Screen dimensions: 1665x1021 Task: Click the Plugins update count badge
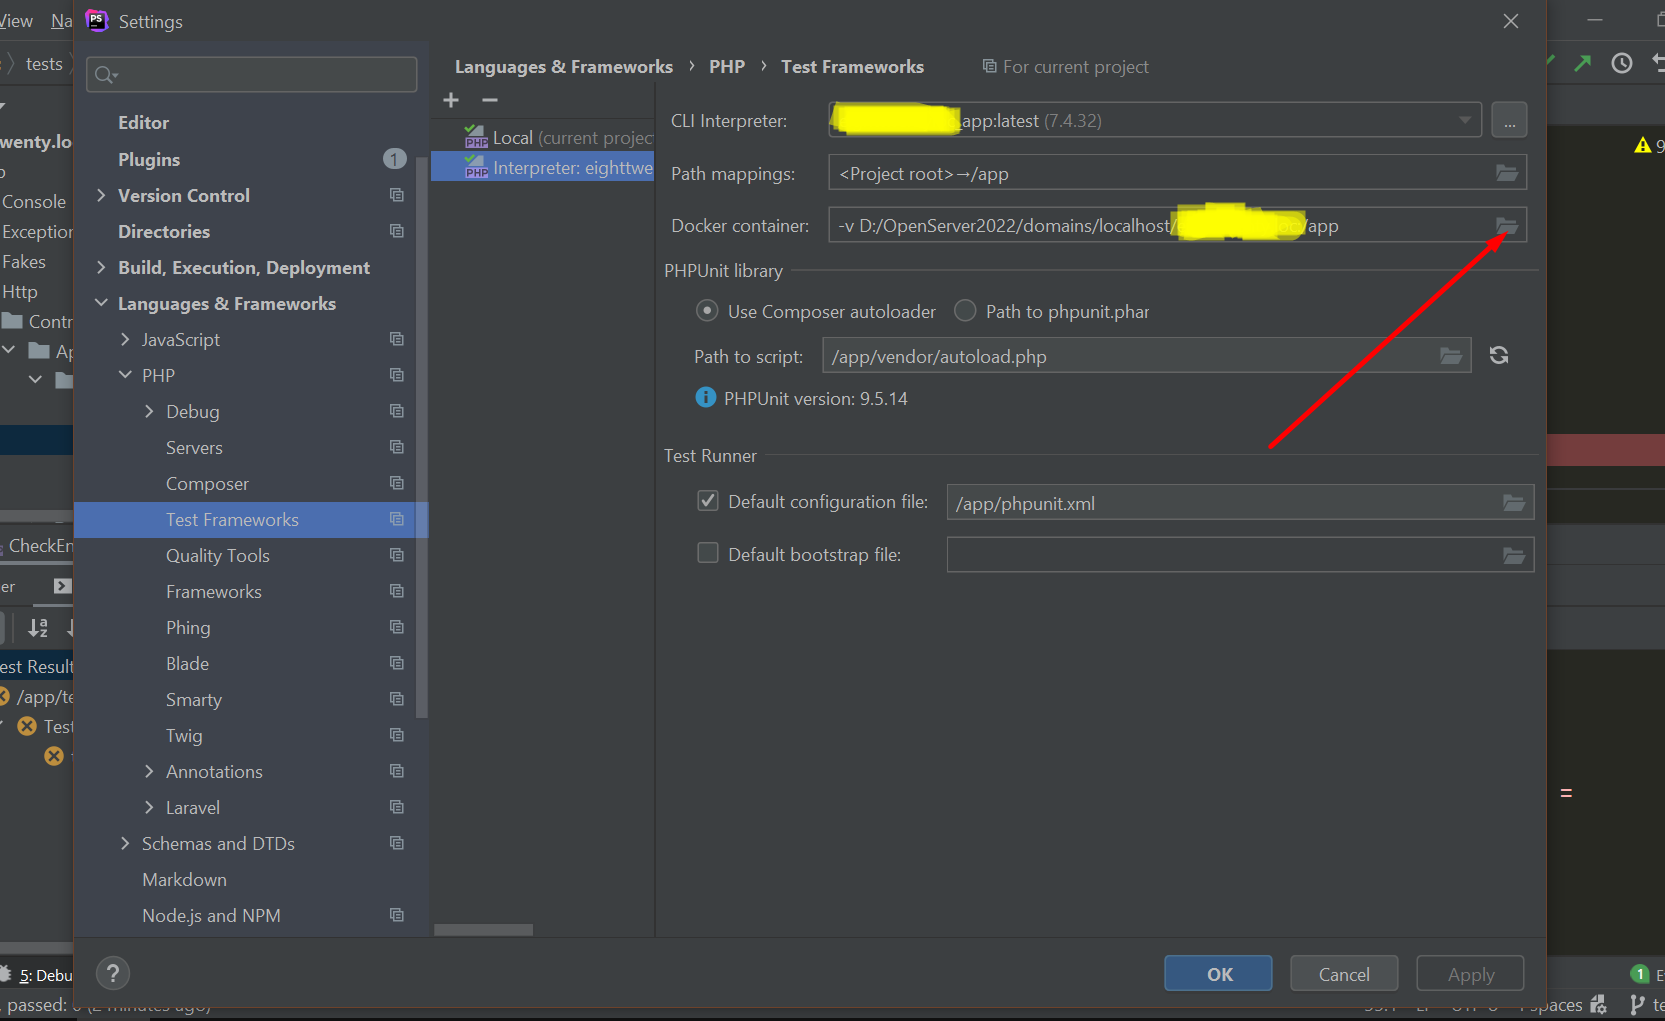395,159
